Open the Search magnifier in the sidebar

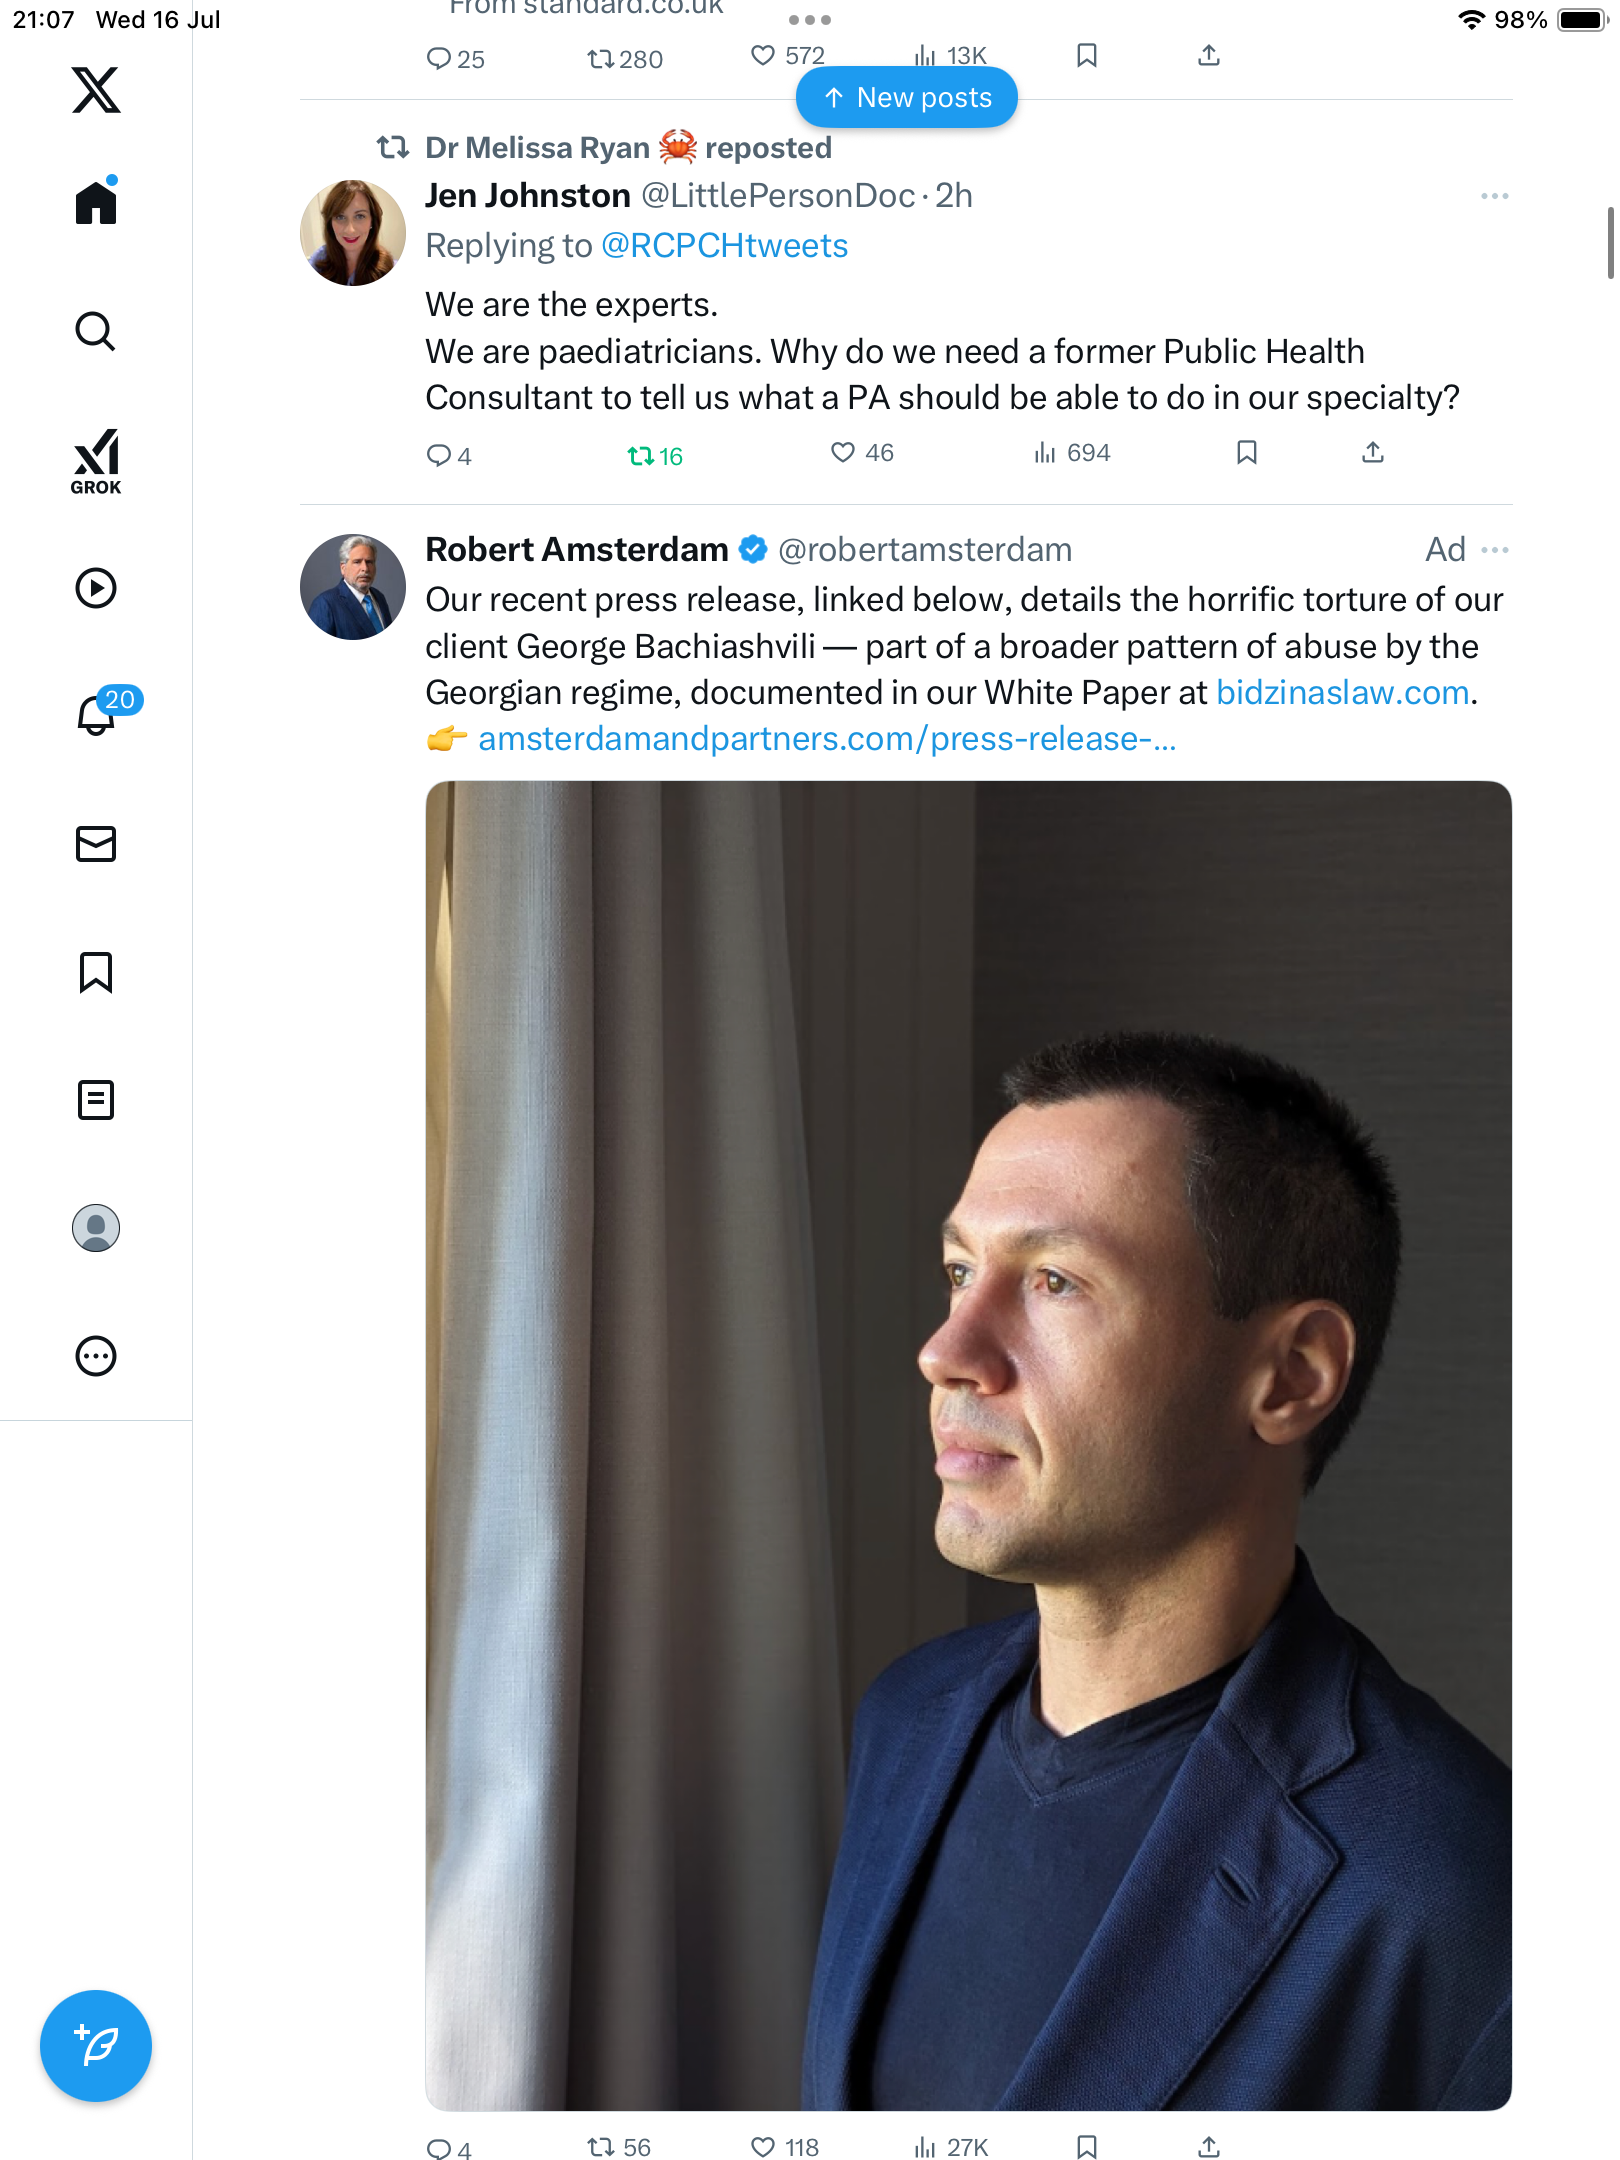(x=96, y=331)
